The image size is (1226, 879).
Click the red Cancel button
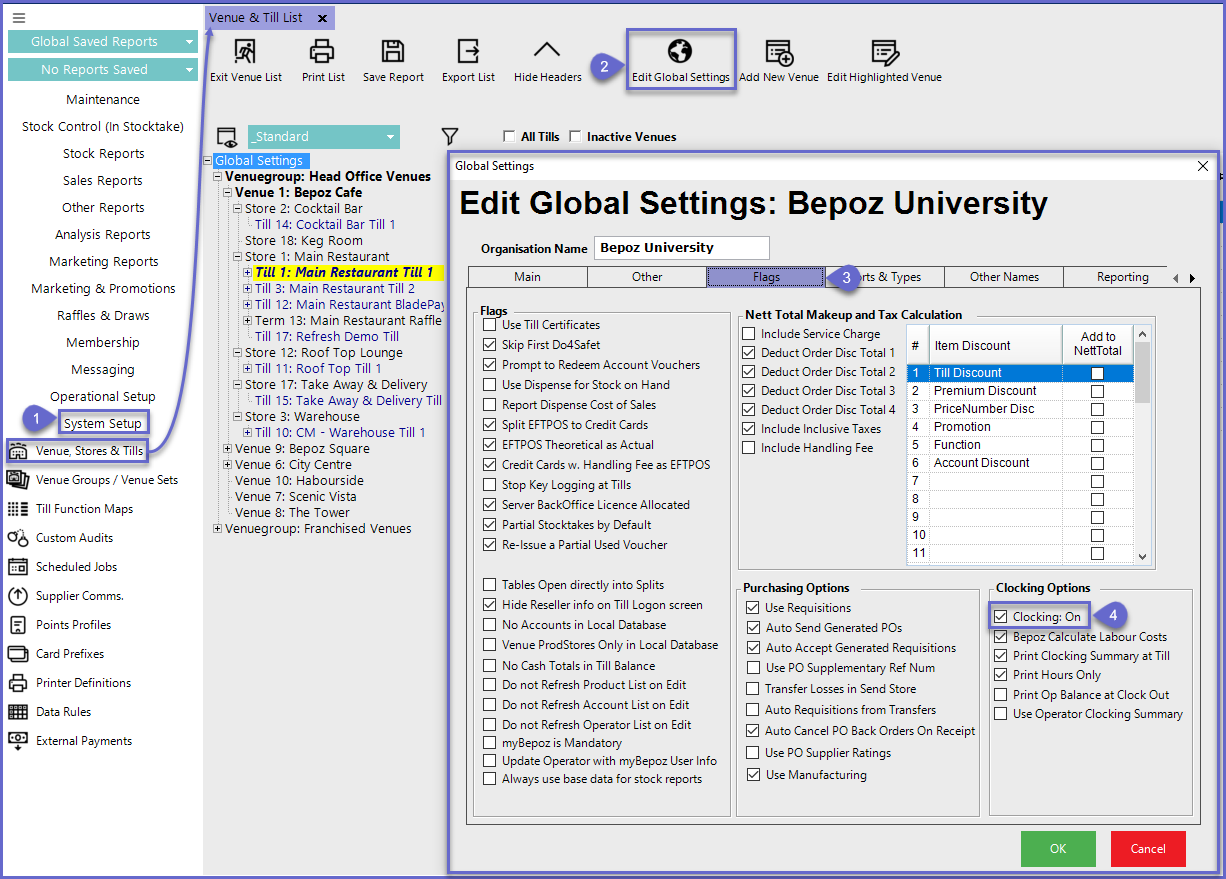coord(1148,849)
